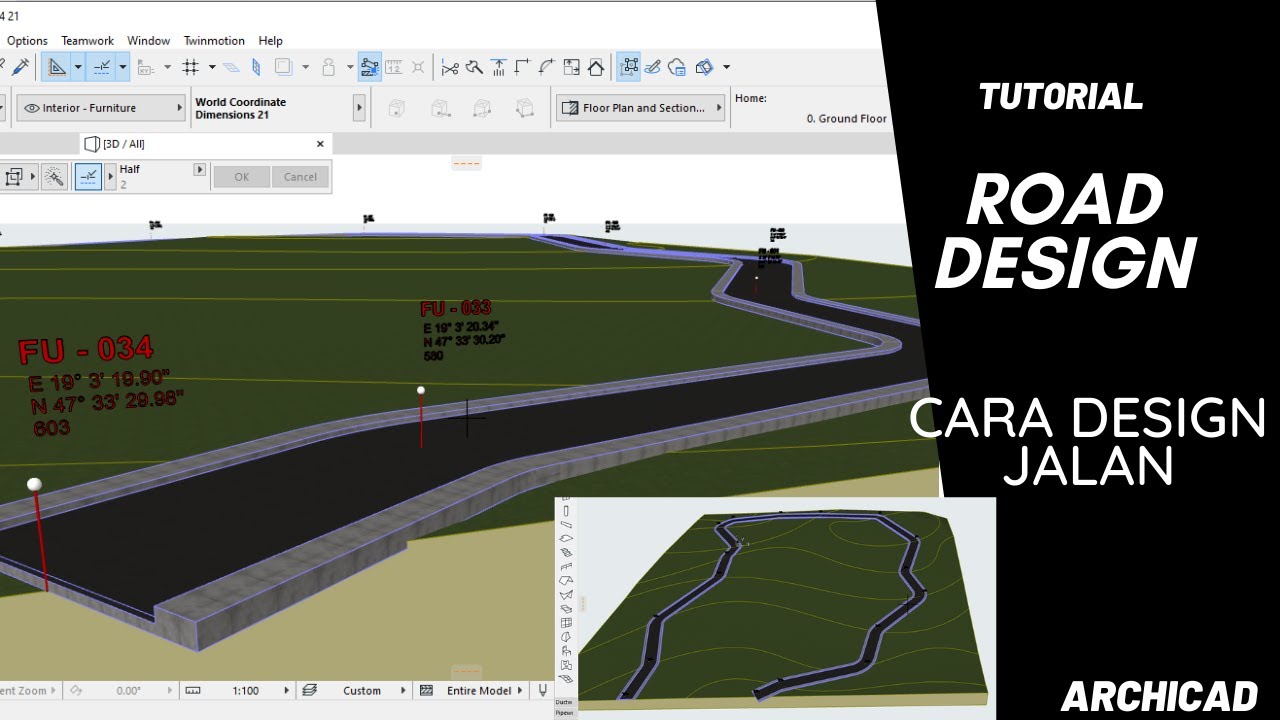Click the FU - 033 survey point label
This screenshot has height=720, width=1280.
[456, 309]
